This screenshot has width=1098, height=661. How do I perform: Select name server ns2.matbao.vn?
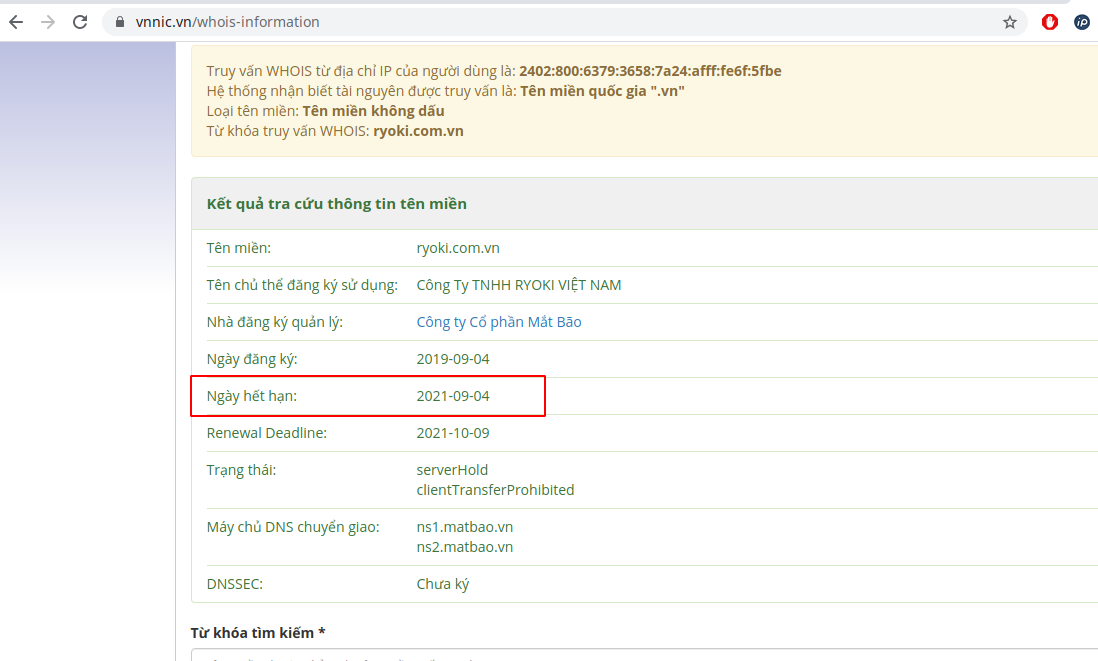point(465,547)
